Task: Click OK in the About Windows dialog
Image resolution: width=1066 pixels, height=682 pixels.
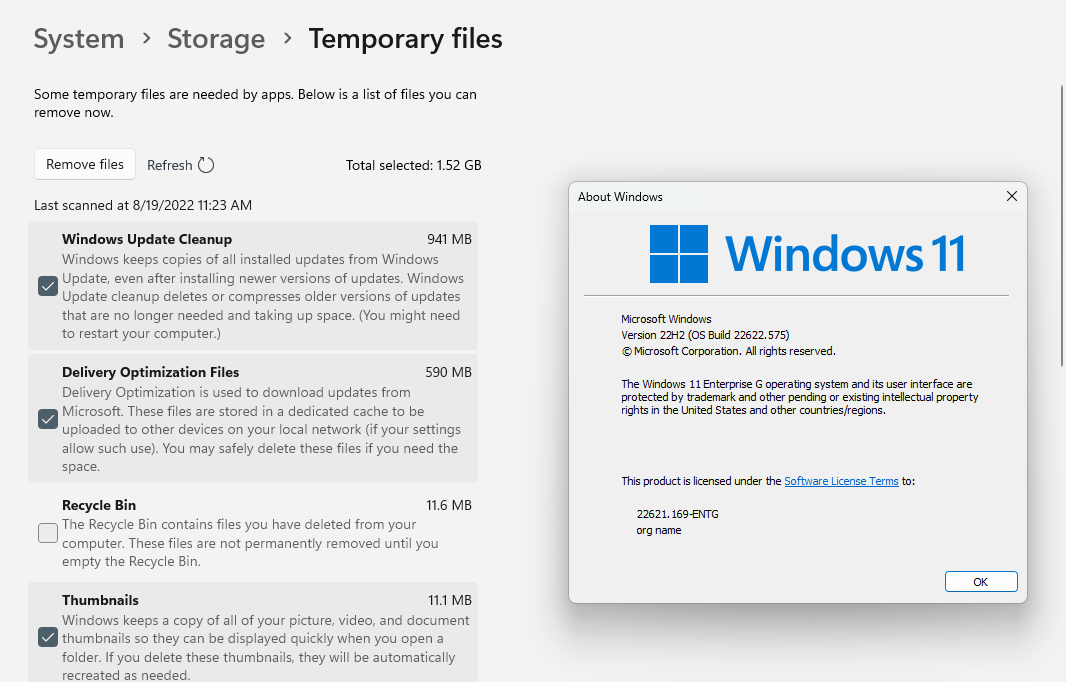Action: (x=980, y=581)
